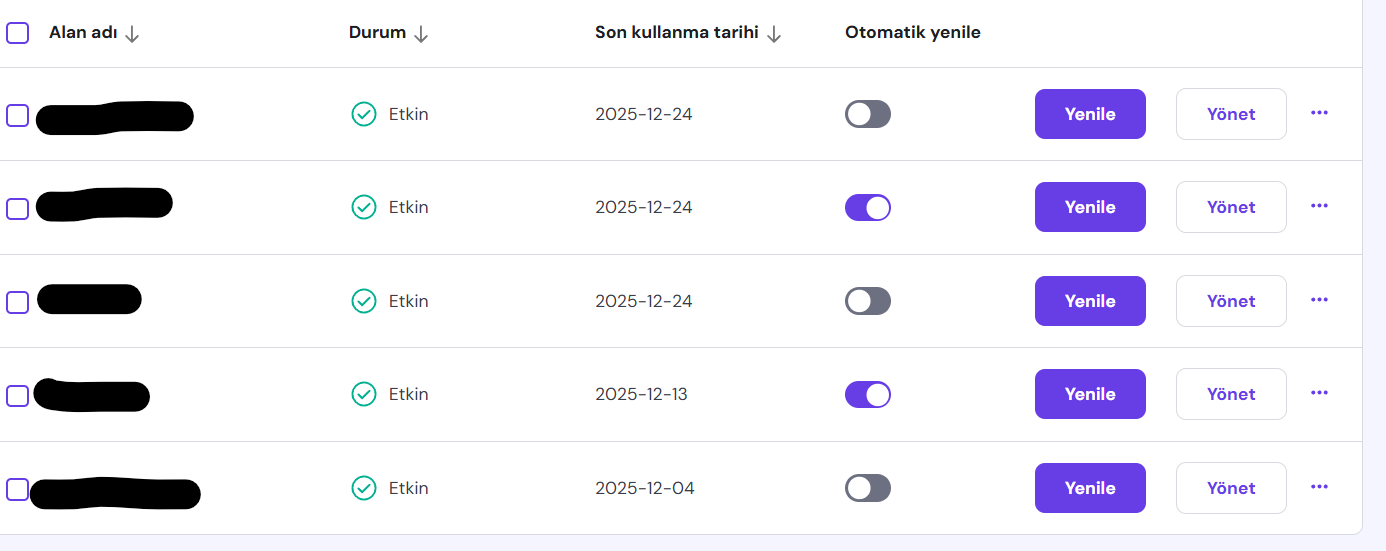Tick the select-all checkbox in table header
The image size is (1386, 551).
pyautogui.click(x=18, y=33)
